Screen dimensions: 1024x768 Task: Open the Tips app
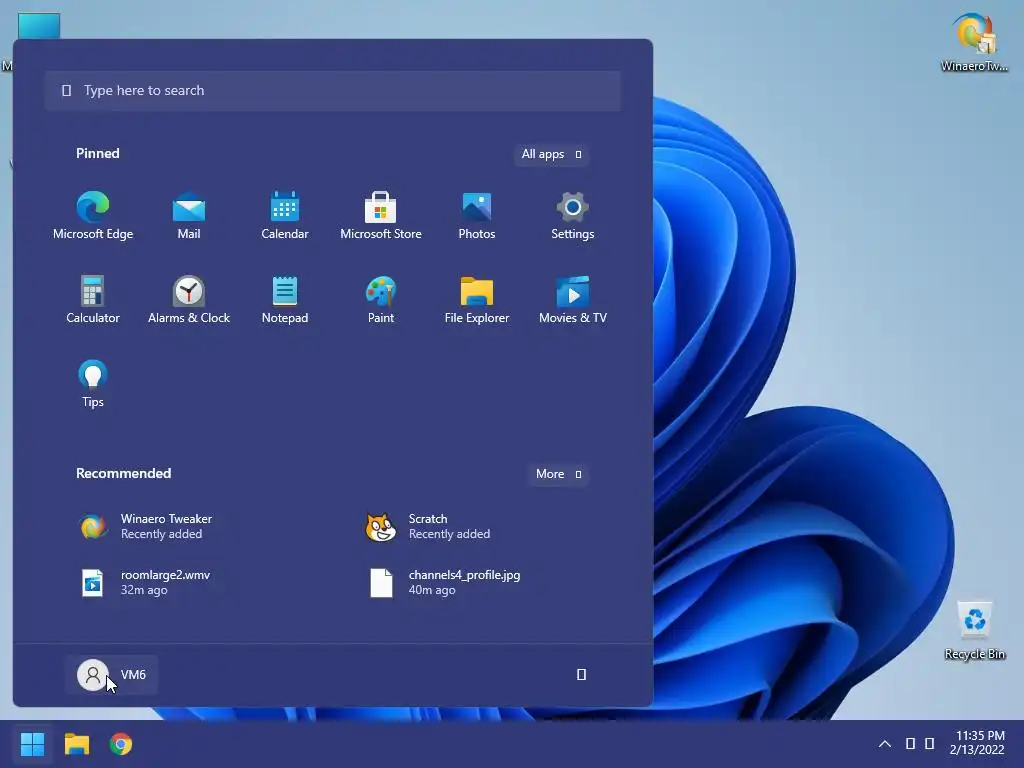tap(93, 384)
